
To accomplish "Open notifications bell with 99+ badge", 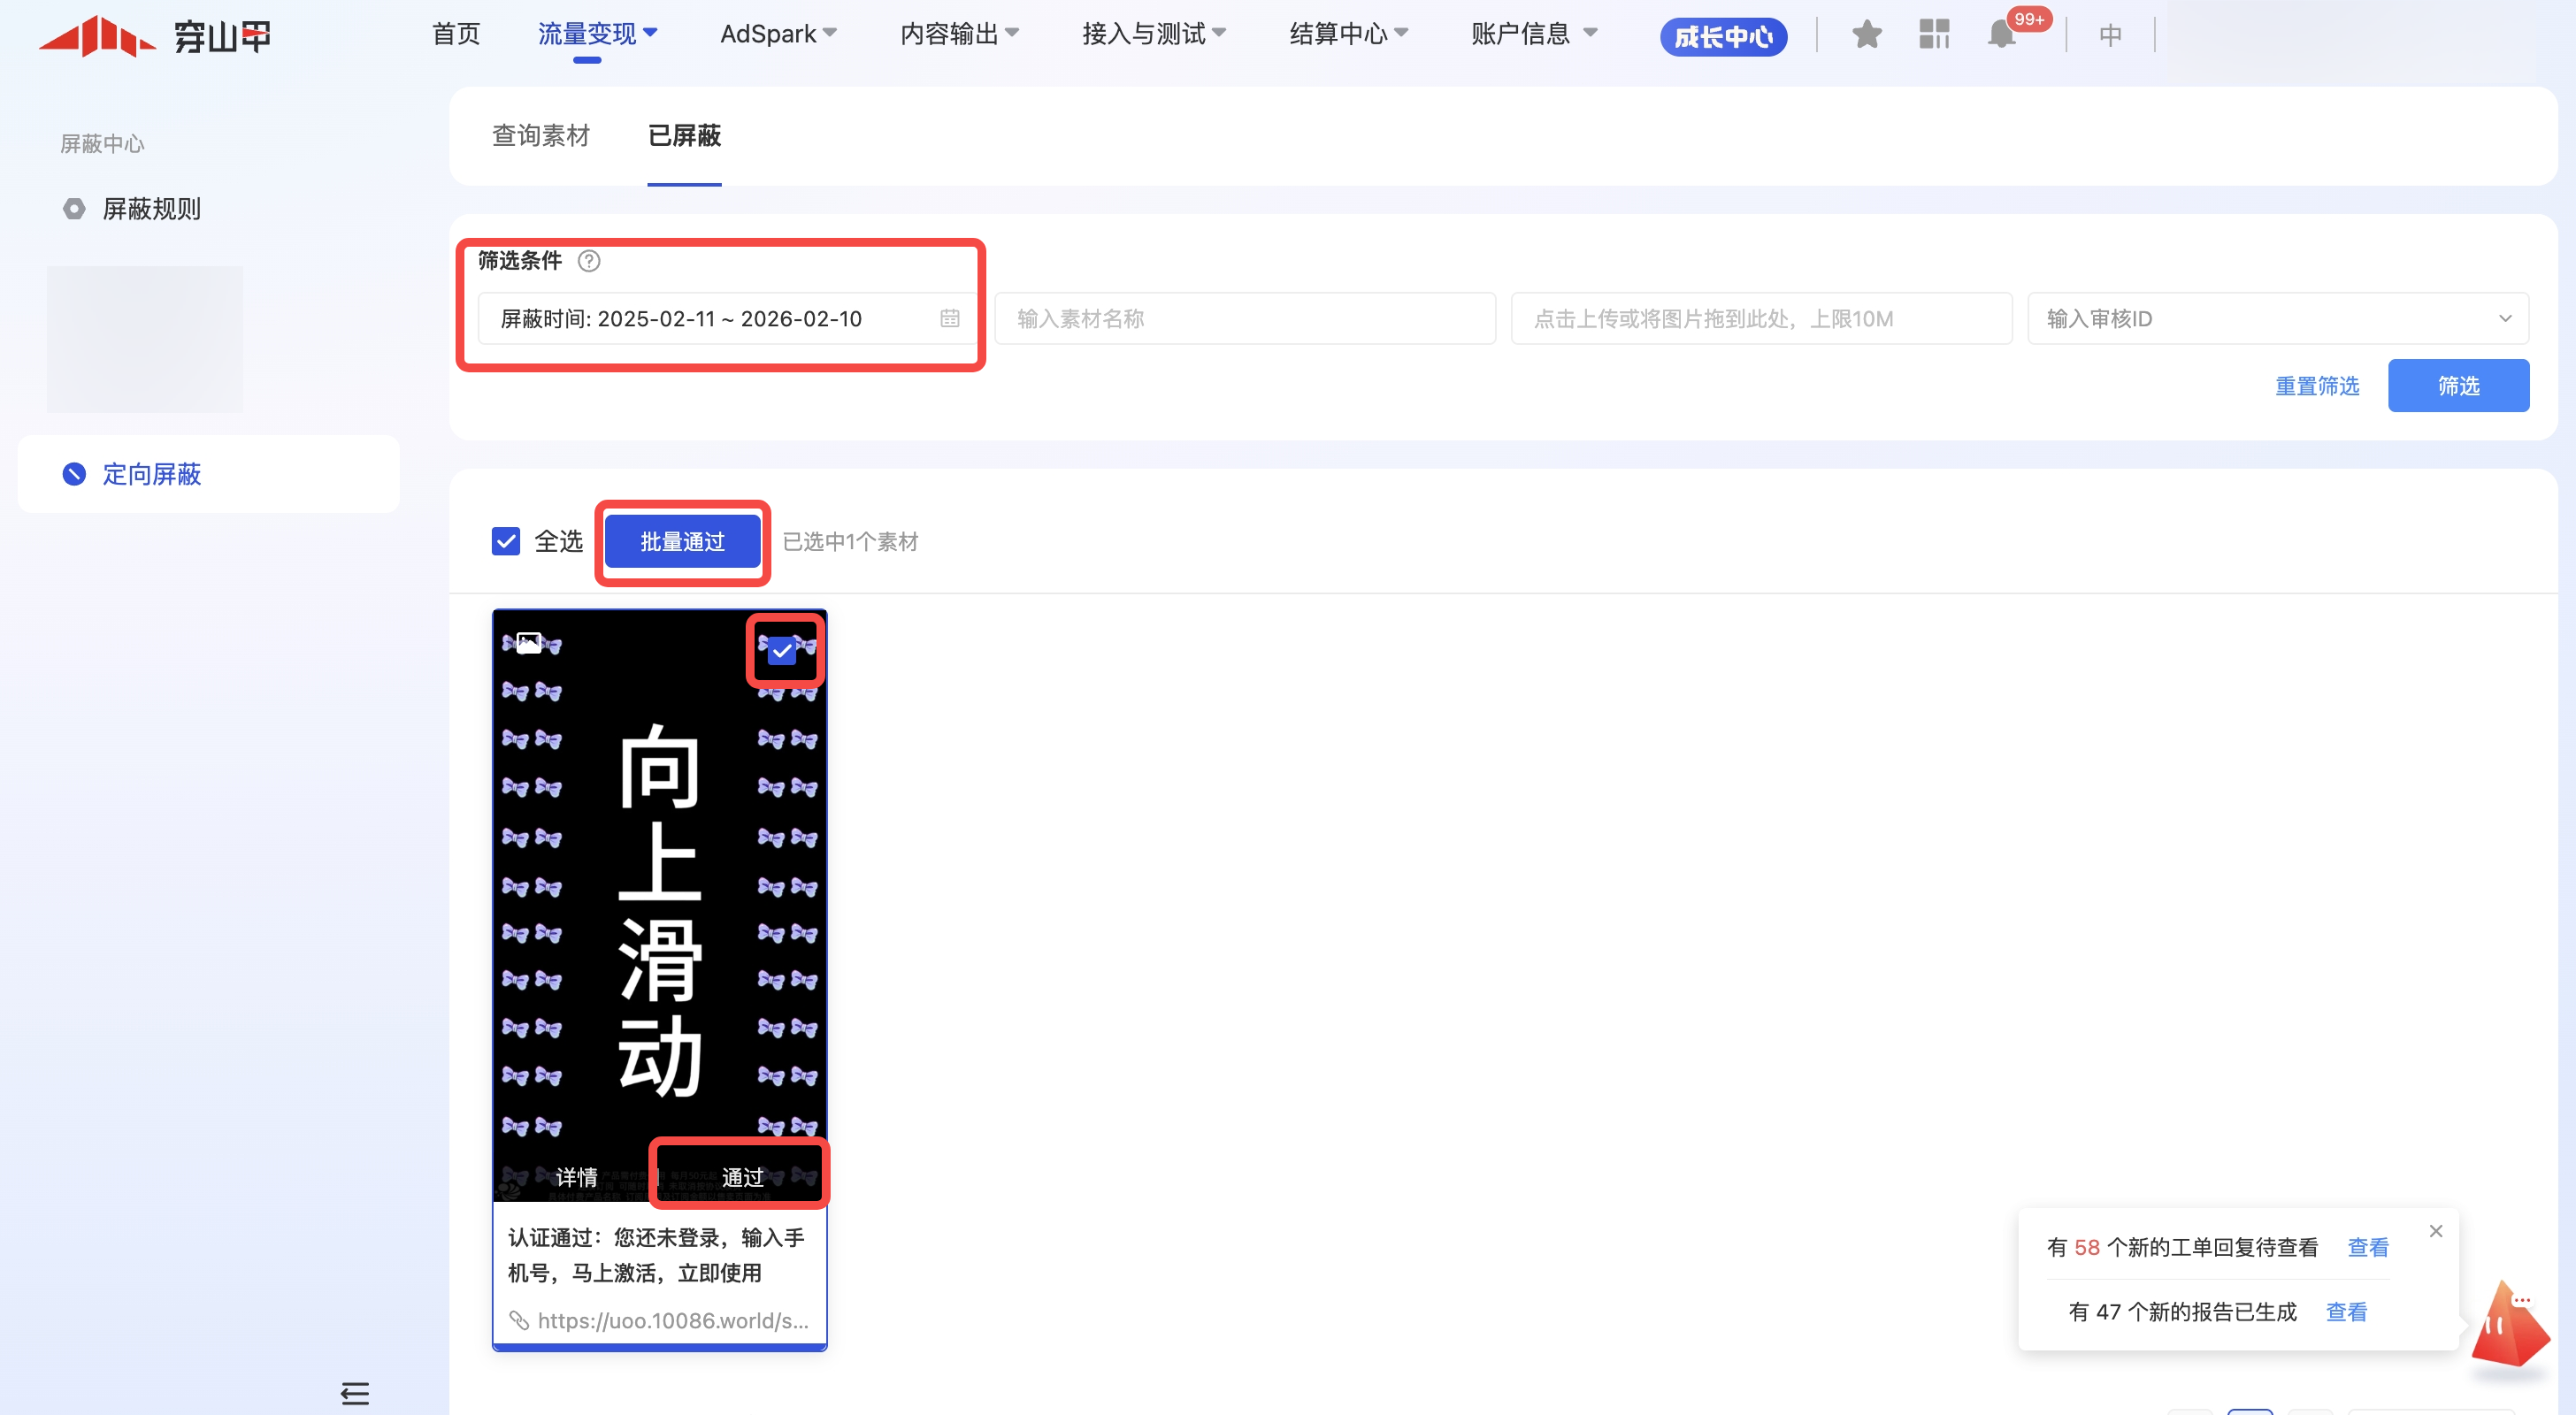I will tap(2001, 35).
